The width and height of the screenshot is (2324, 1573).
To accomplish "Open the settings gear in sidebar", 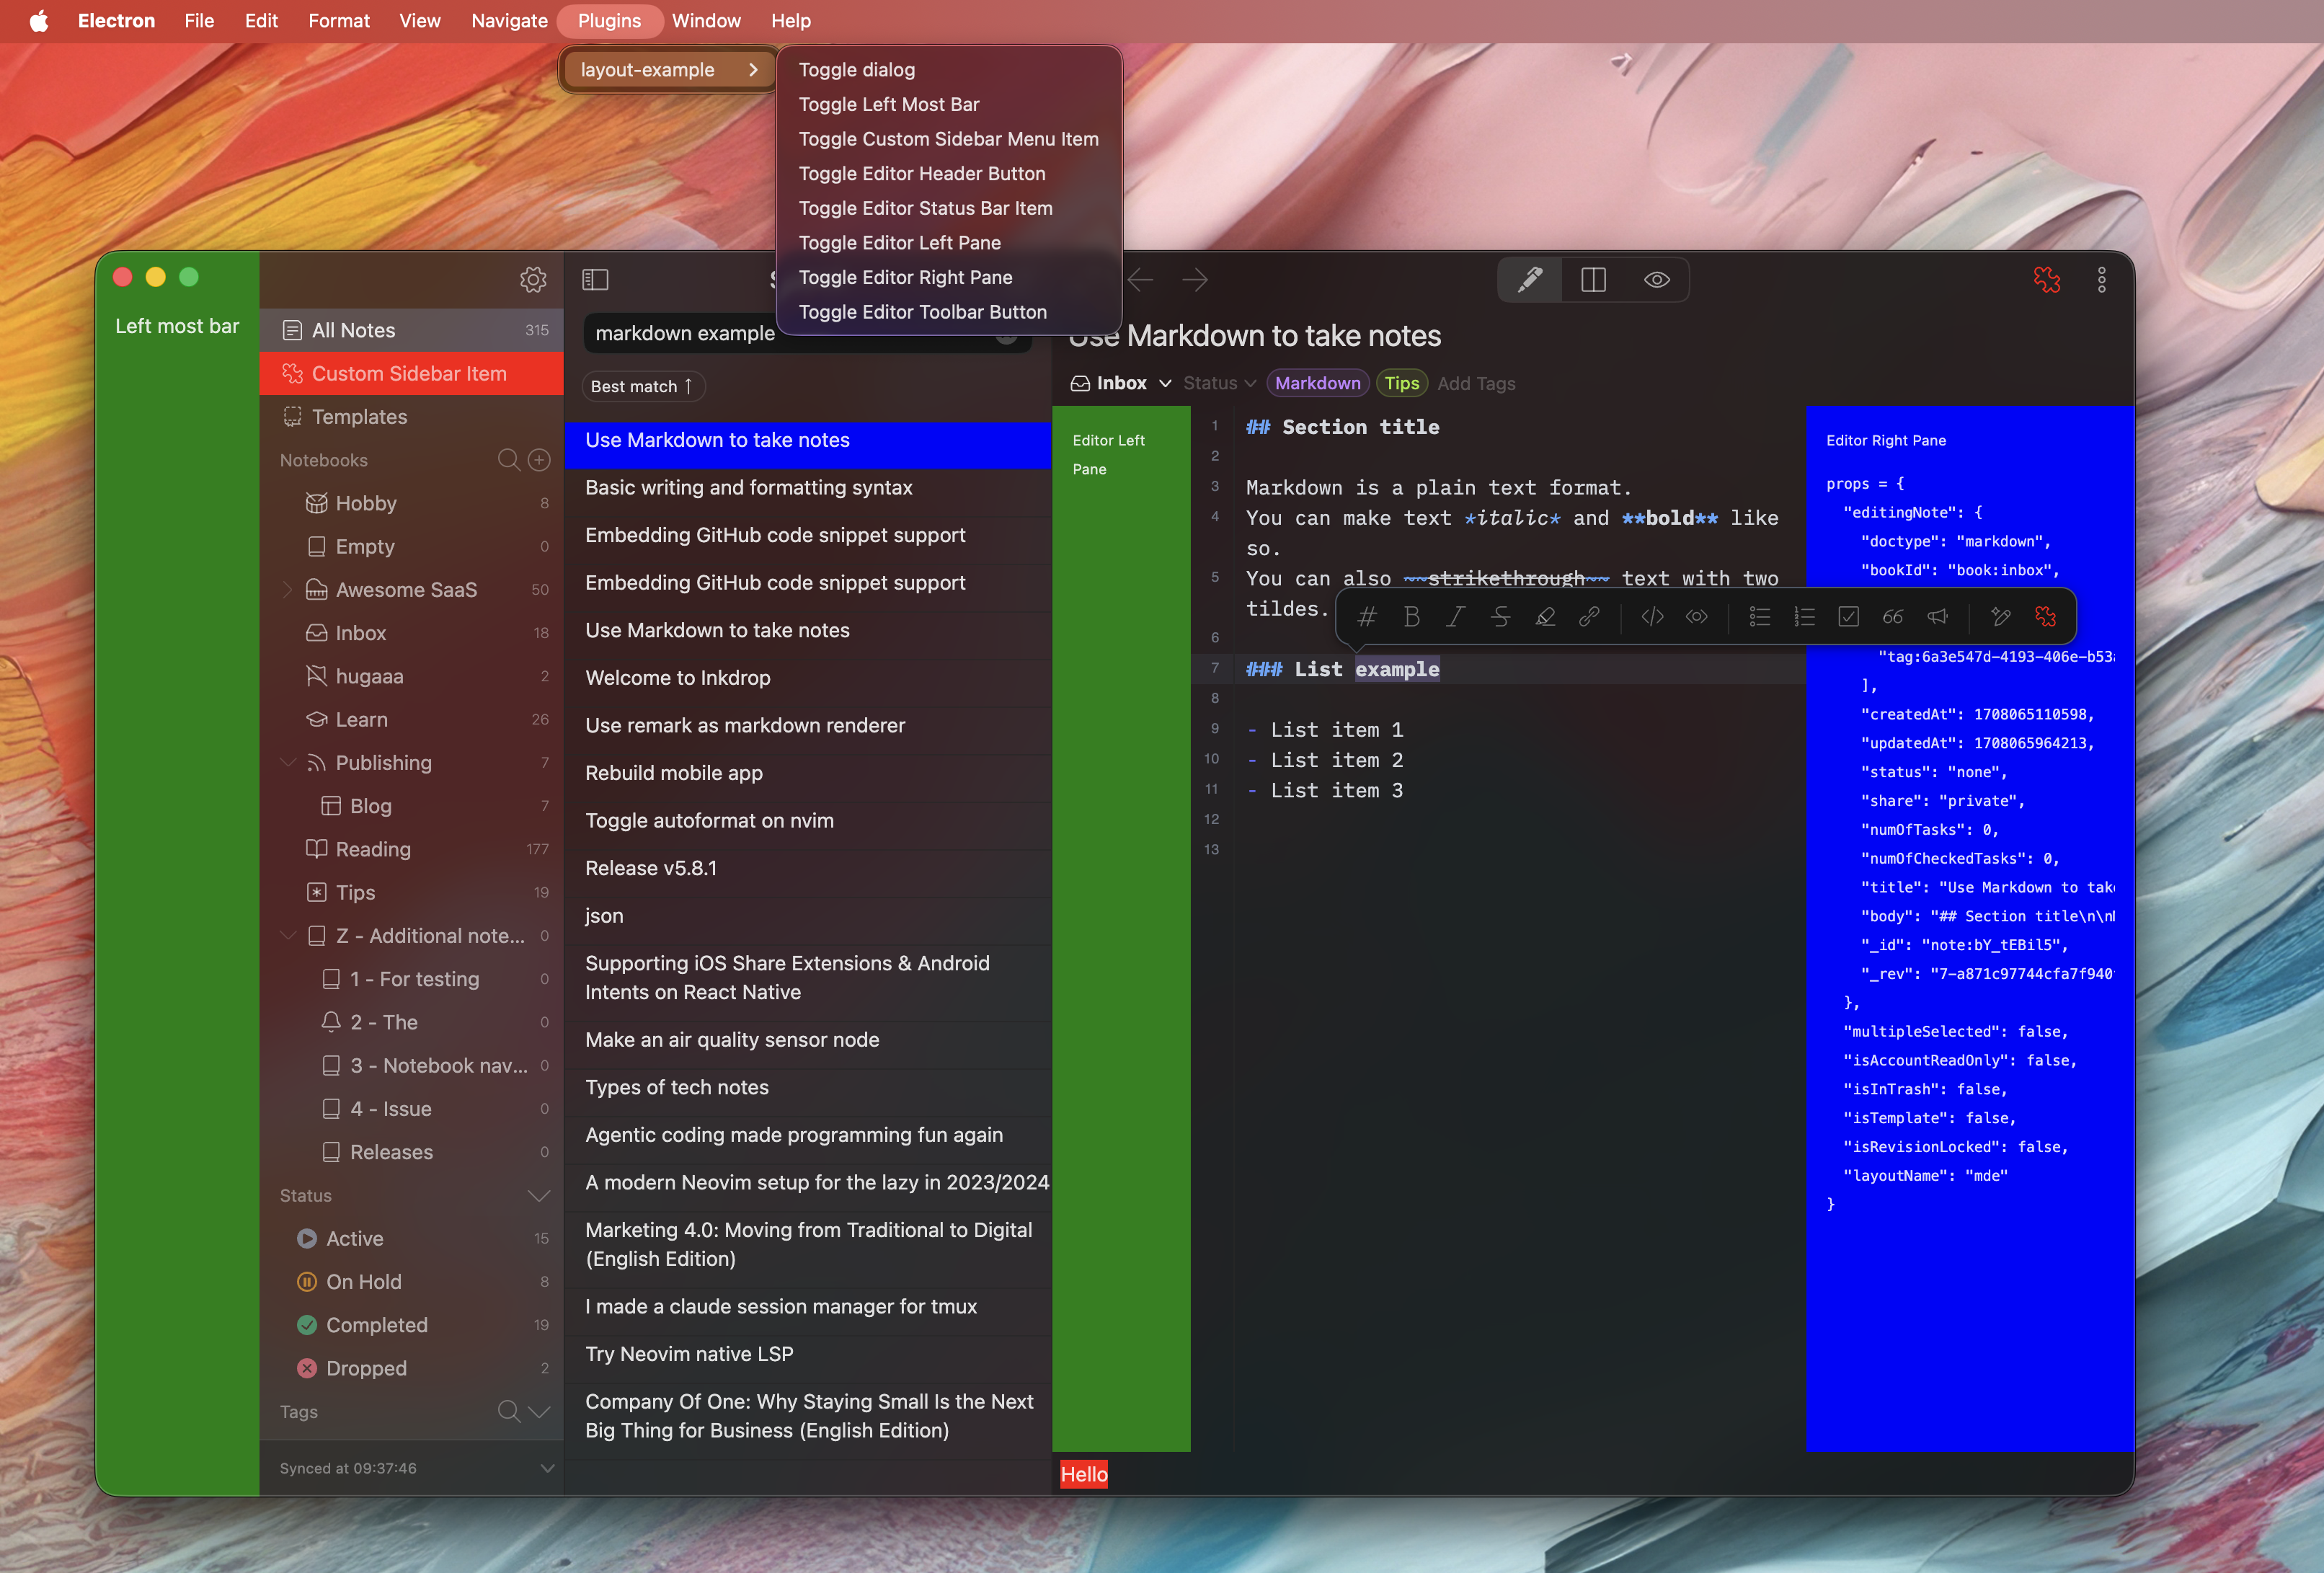I will pyautogui.click(x=533, y=280).
